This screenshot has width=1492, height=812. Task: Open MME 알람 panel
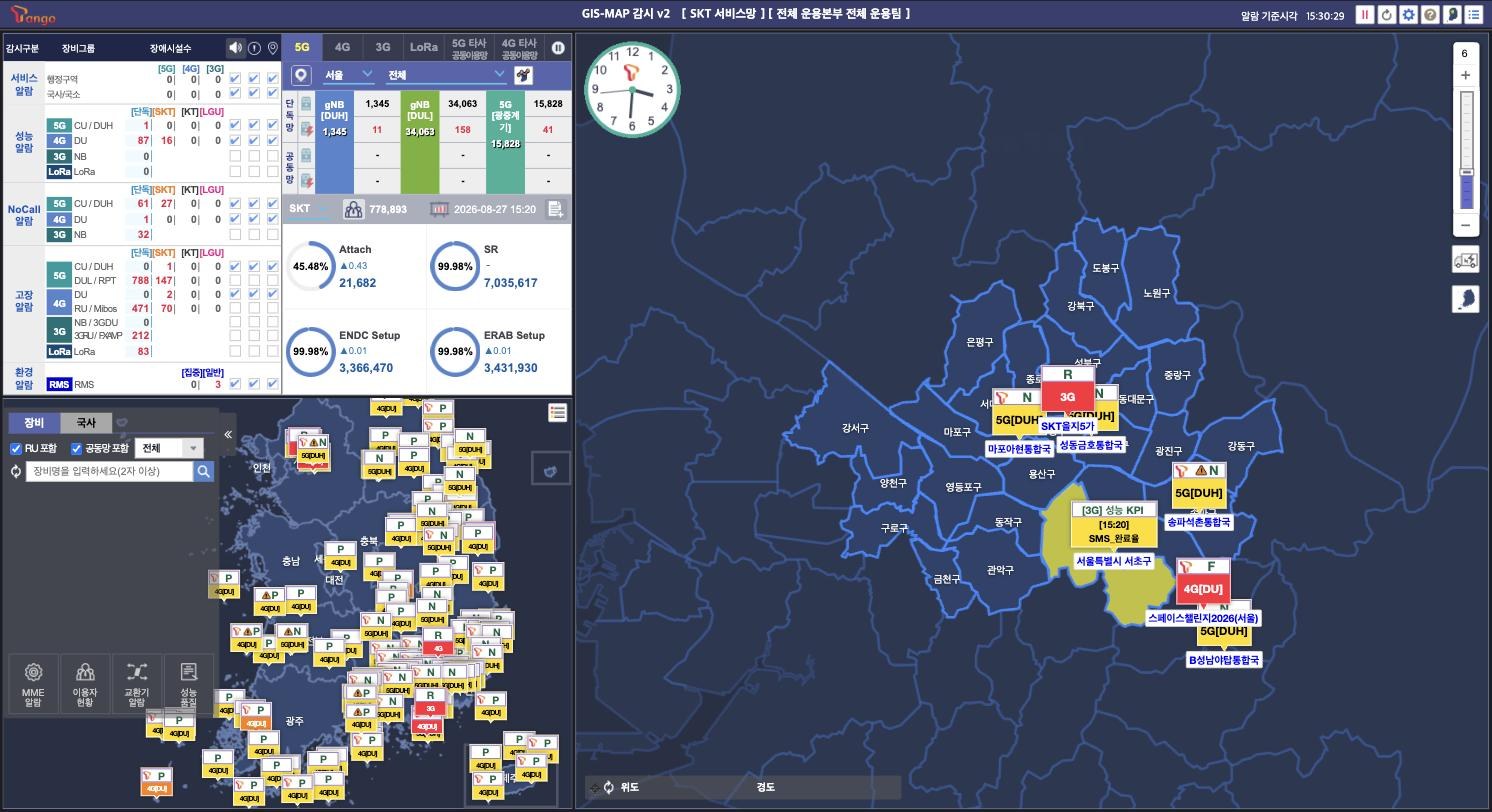[33, 683]
